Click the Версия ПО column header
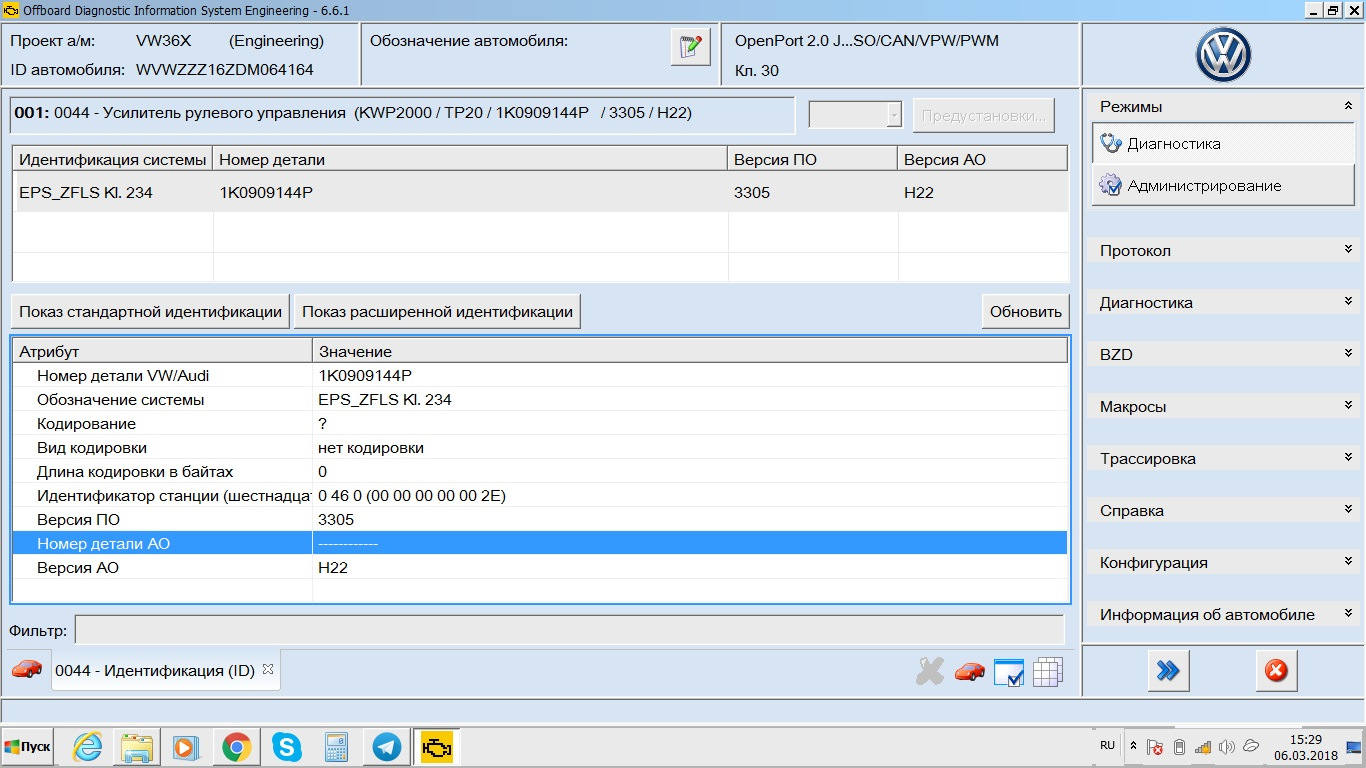 pos(812,159)
